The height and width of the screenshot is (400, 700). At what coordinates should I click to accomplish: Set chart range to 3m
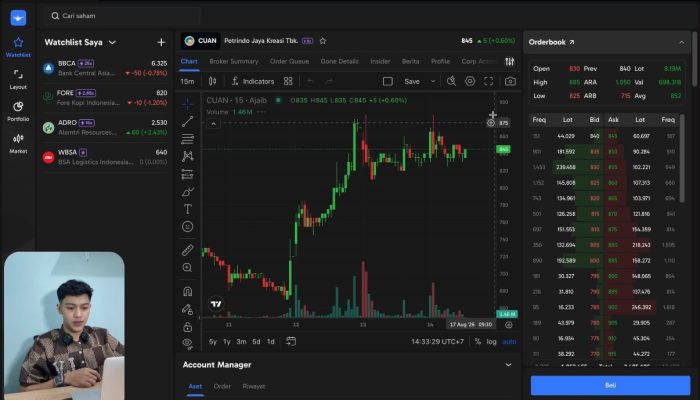(242, 342)
